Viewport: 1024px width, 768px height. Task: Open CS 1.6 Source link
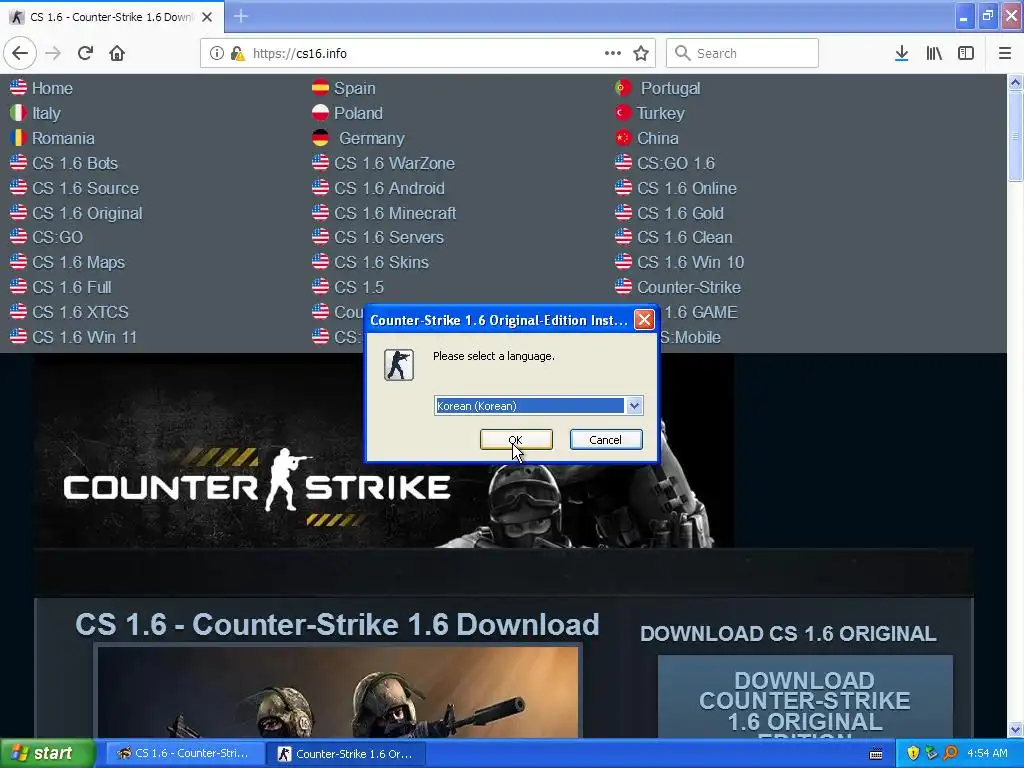(x=86, y=188)
